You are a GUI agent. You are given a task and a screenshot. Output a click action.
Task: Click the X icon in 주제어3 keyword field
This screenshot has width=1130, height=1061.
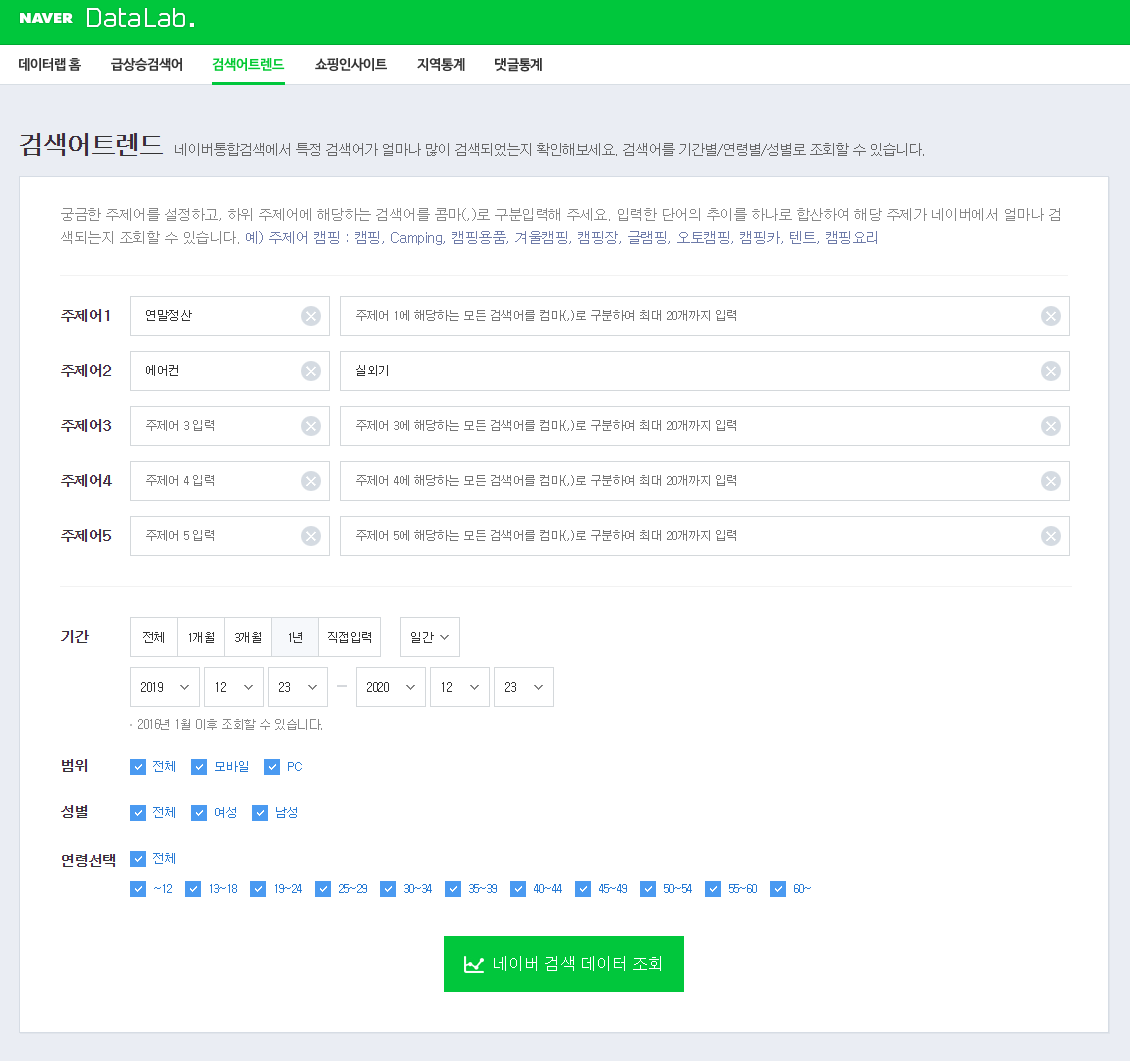[x=311, y=426]
